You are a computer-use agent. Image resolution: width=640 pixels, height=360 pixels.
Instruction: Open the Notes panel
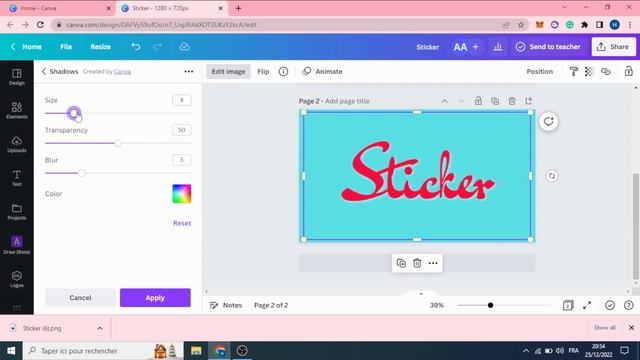pos(226,305)
